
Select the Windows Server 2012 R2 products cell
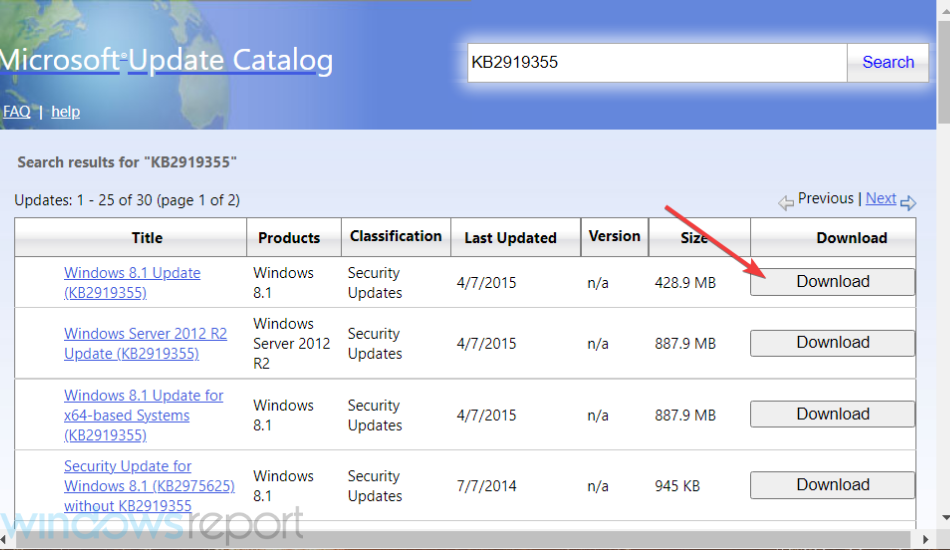tap(291, 343)
